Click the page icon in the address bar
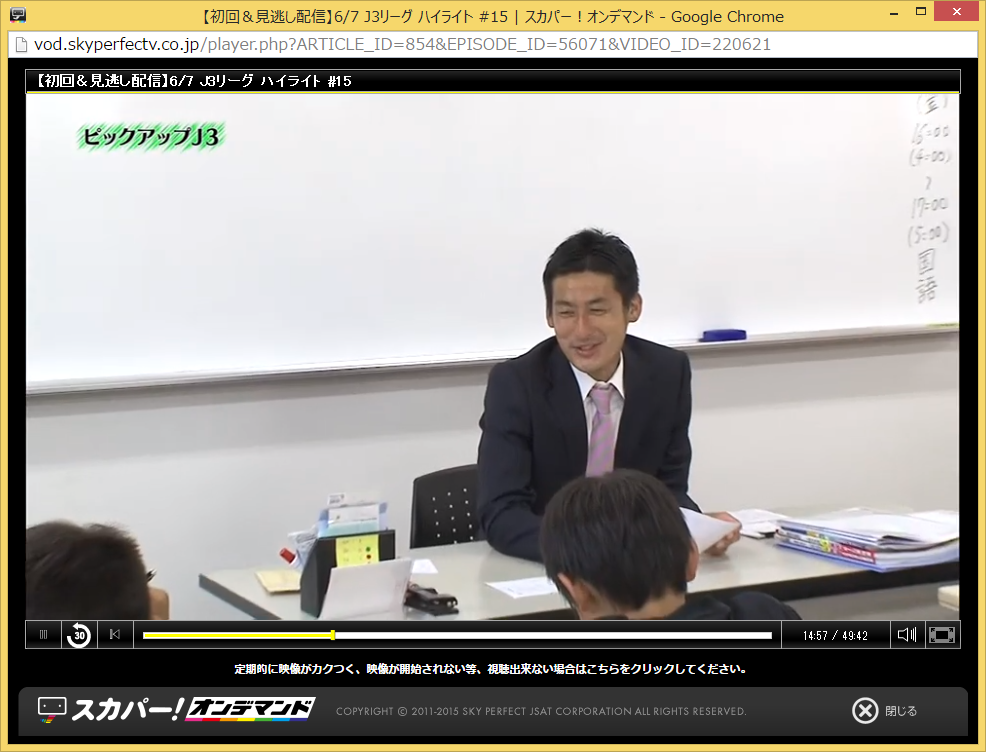986x752 pixels. [21, 45]
